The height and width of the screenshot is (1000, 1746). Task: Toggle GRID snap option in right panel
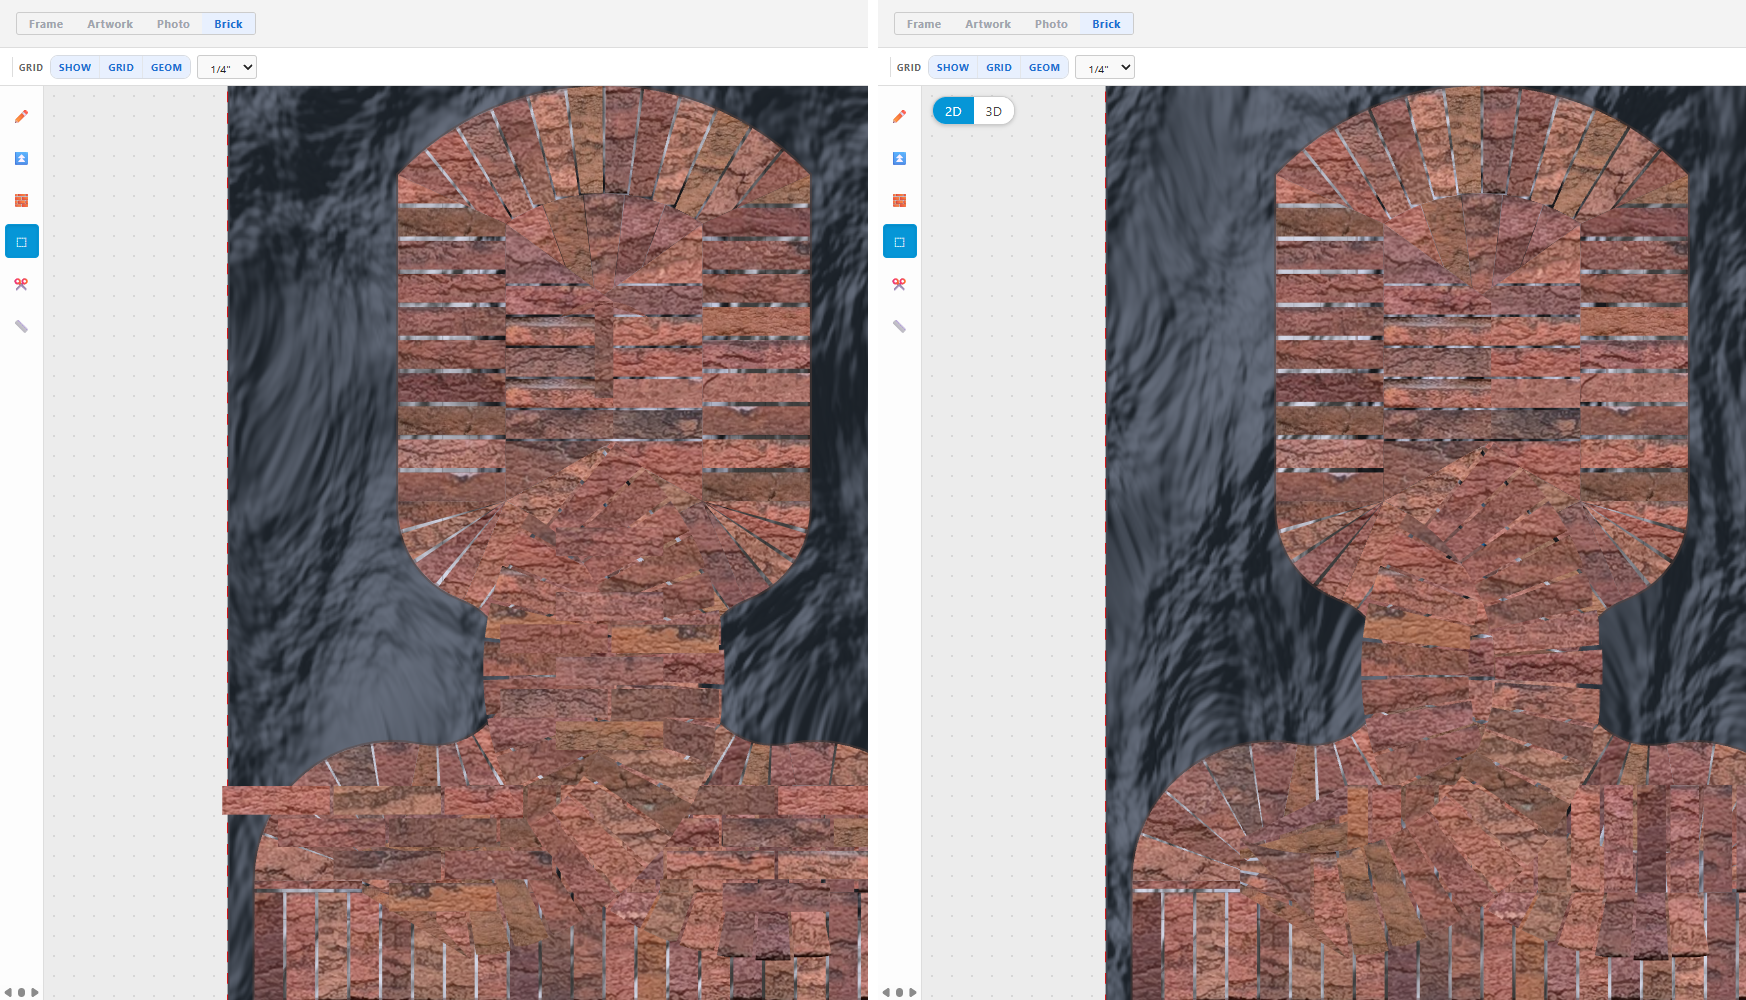pyautogui.click(x=999, y=68)
